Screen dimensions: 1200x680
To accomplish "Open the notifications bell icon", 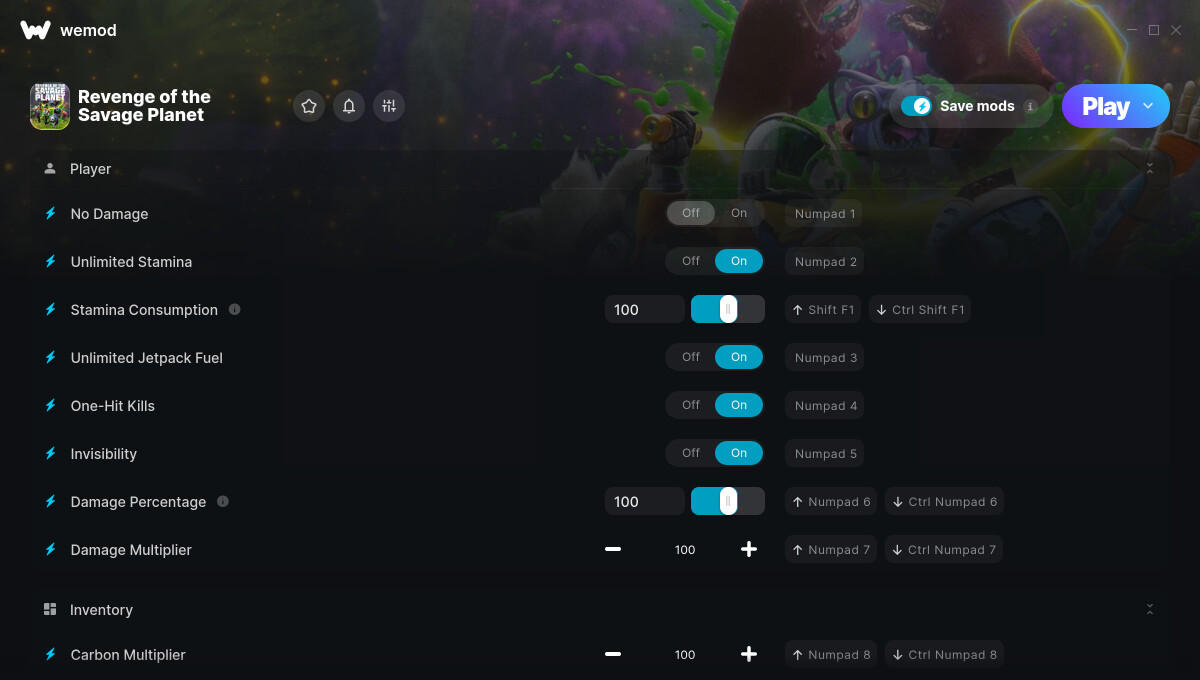I will point(349,106).
